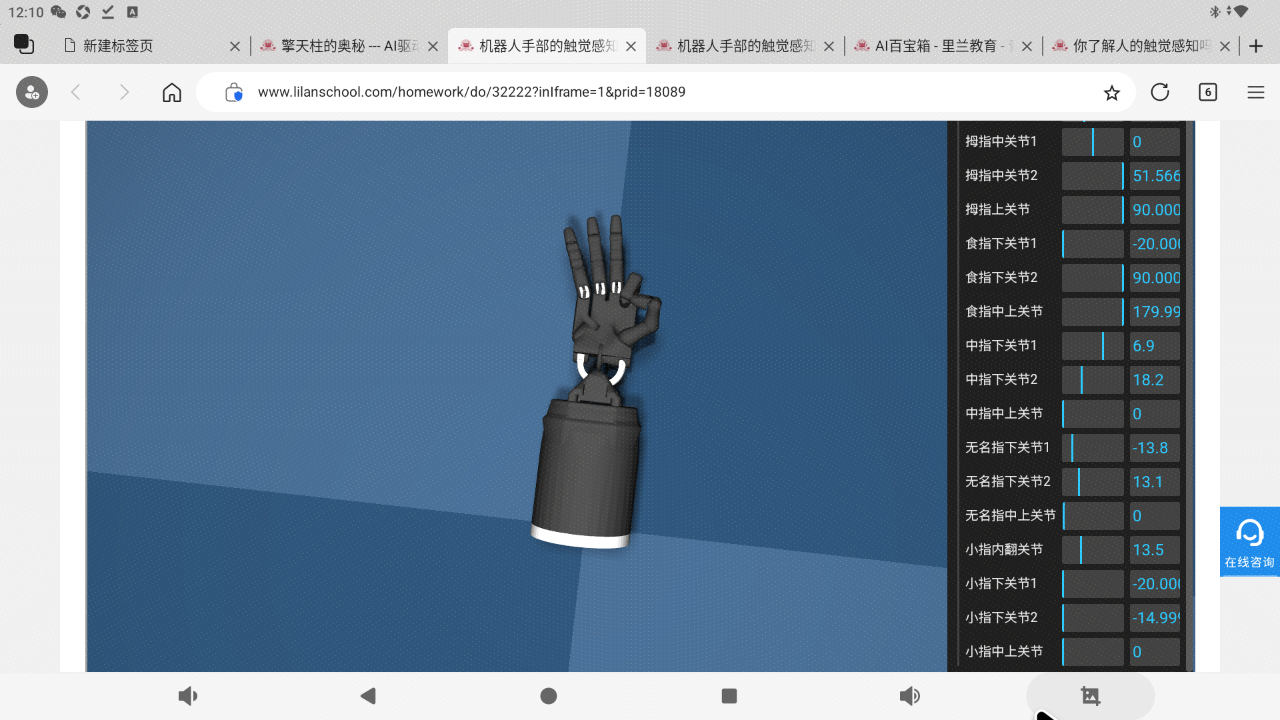Screen dimensions: 1280x720
Task: Adjust the 拇指中关节1 slider
Action: [x=1092, y=142]
